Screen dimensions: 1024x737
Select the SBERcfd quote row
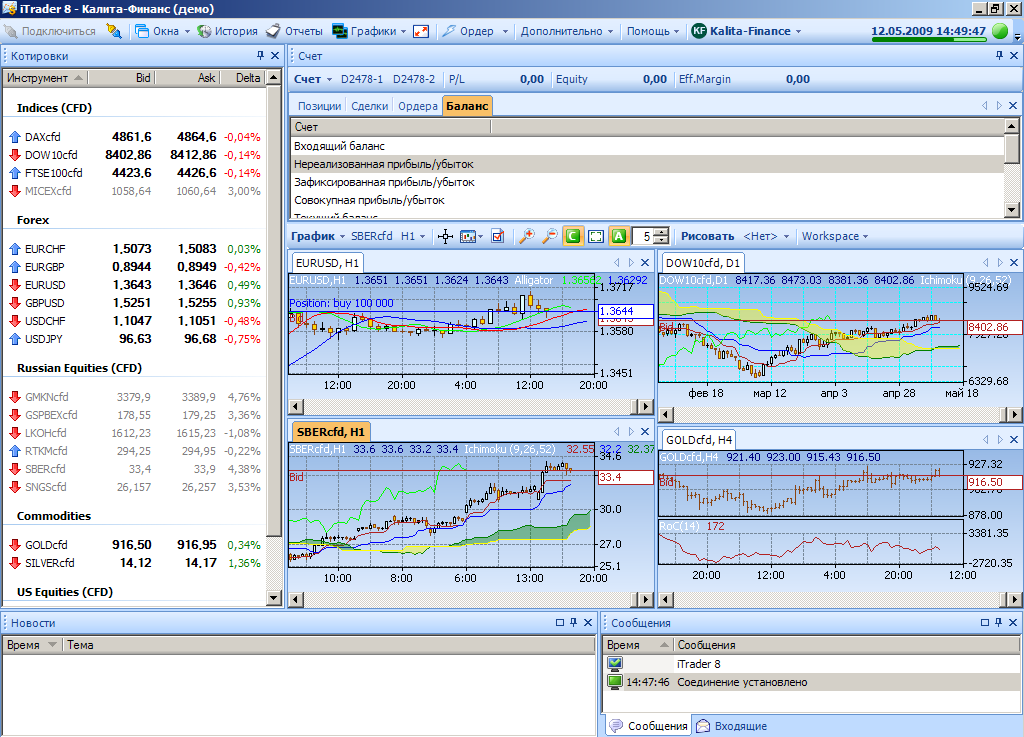point(135,469)
